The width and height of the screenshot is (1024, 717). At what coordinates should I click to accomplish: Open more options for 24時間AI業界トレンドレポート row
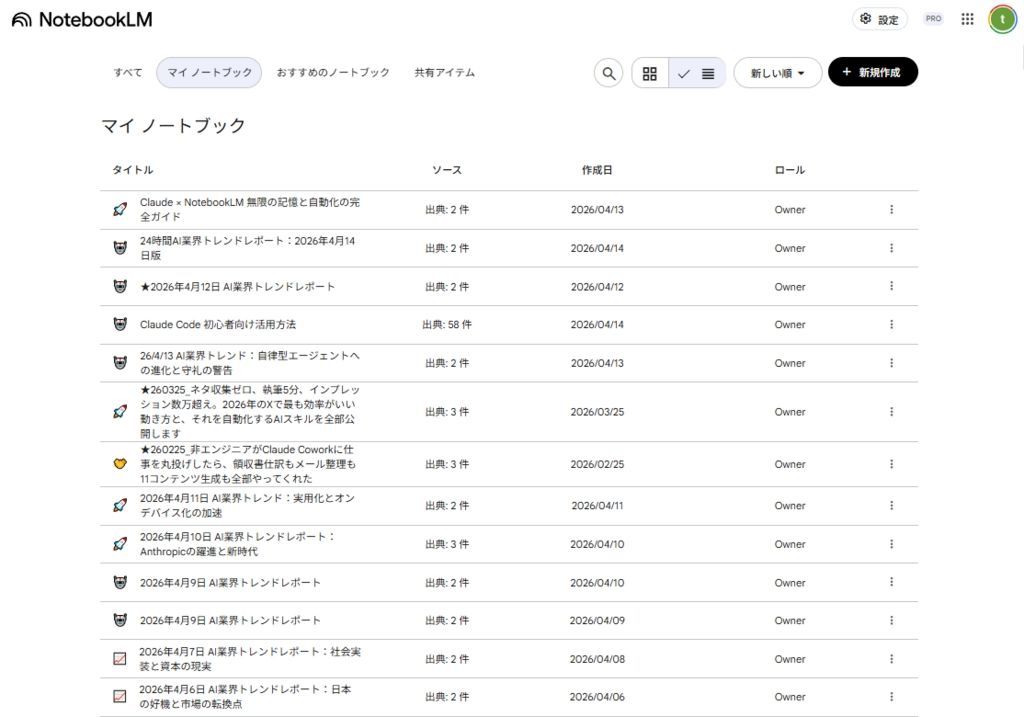(891, 248)
